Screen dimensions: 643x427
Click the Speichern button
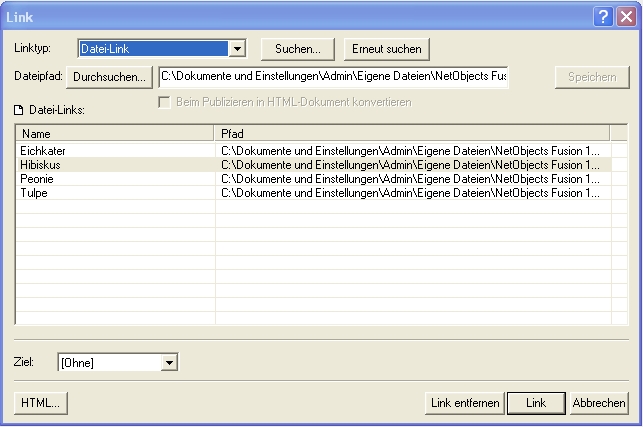(x=592, y=78)
